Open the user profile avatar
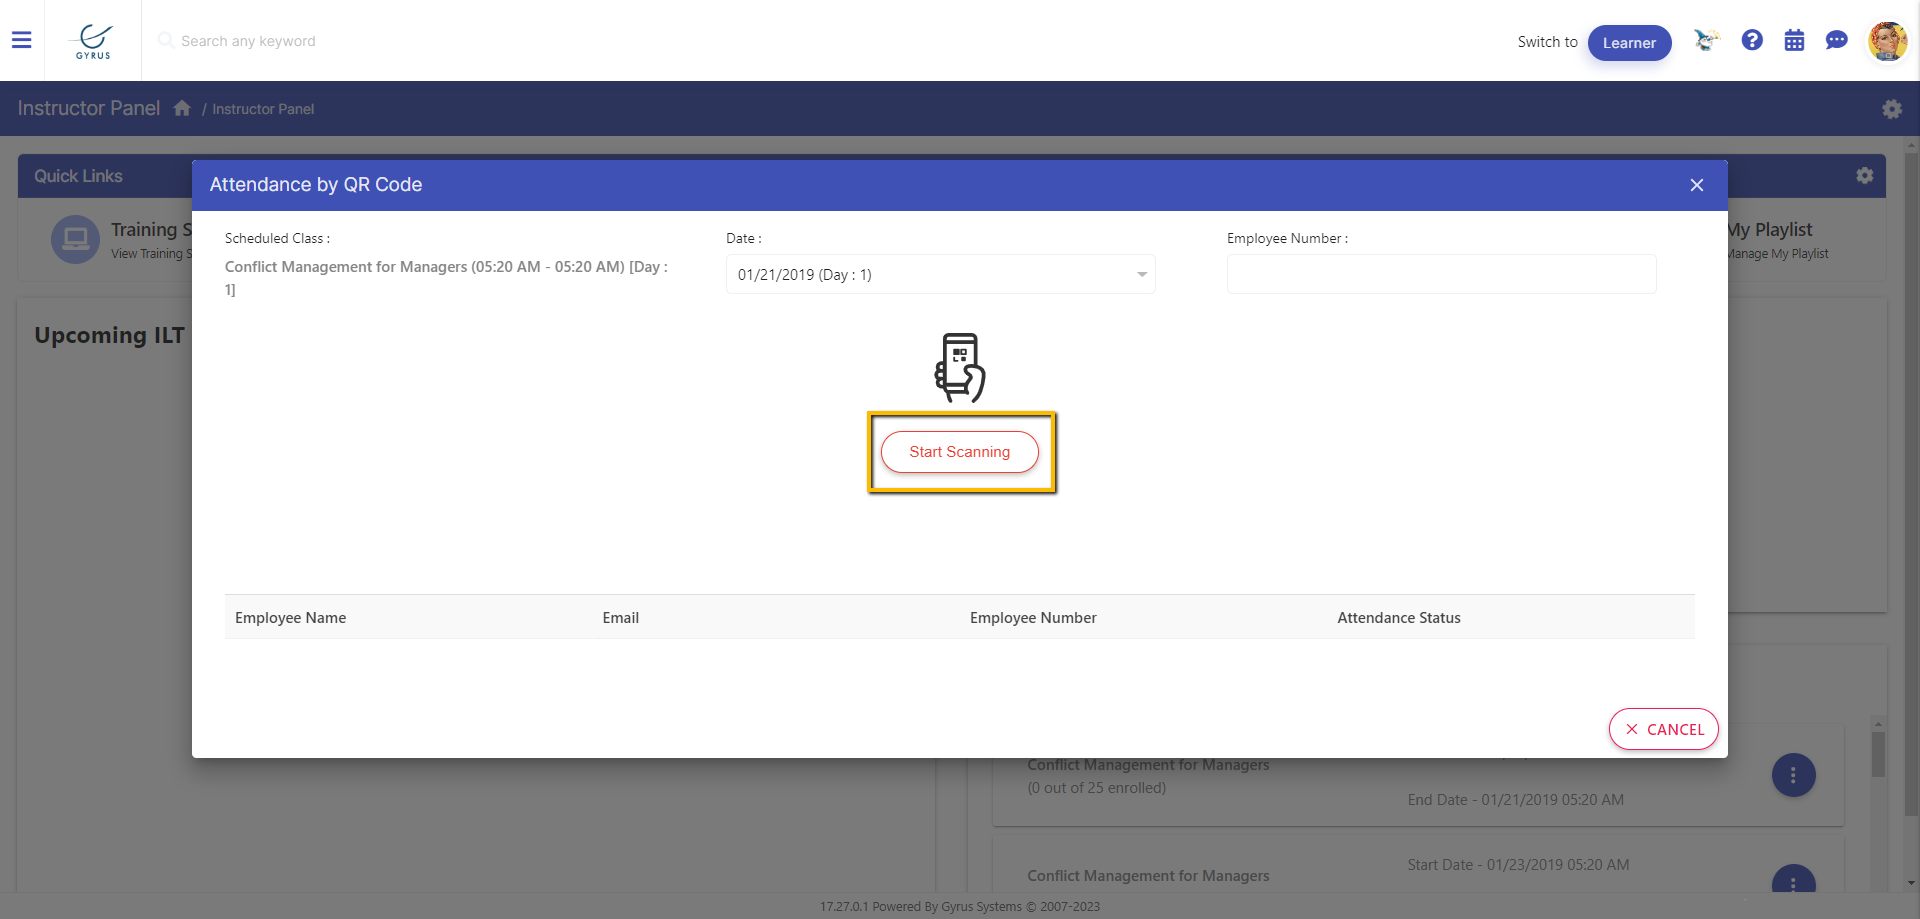Viewport: 1920px width, 919px height. 1887,42
